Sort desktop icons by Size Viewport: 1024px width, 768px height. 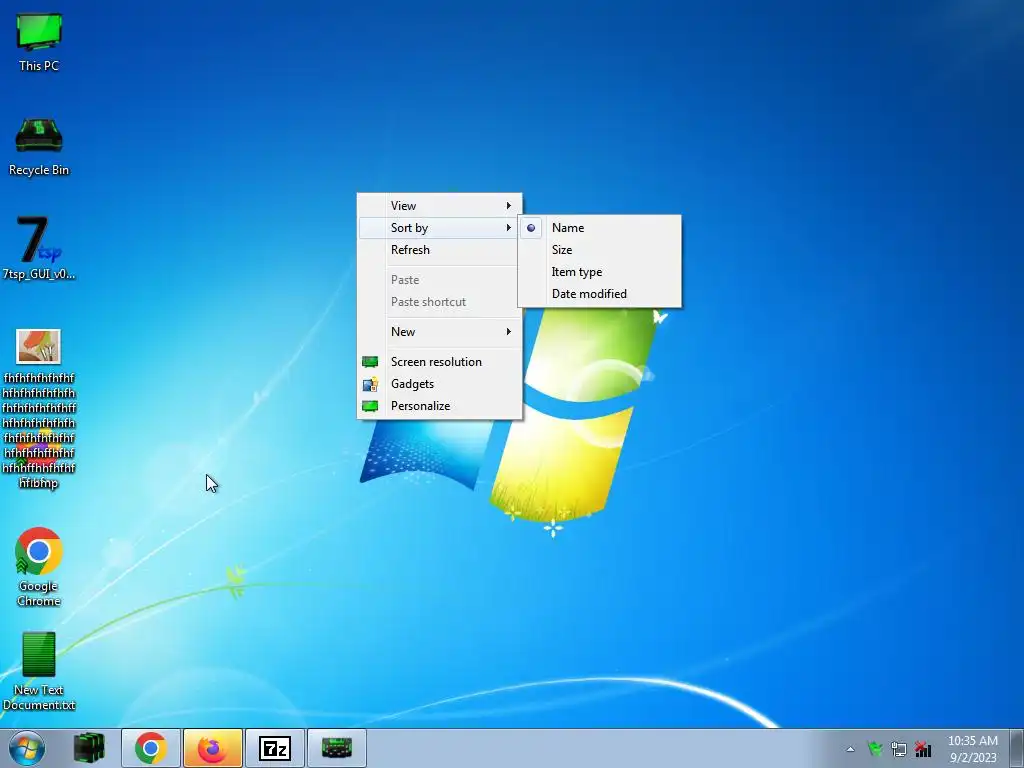point(600,250)
